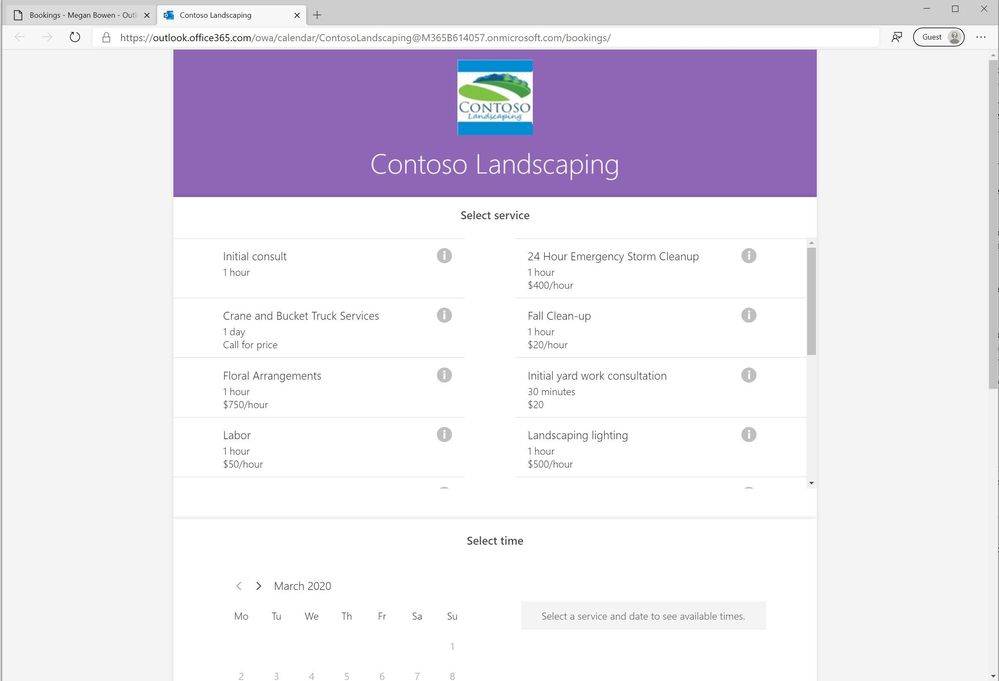This screenshot has height=681, width=999.
Task: Click the $400/hour price text
Action: tap(550, 285)
